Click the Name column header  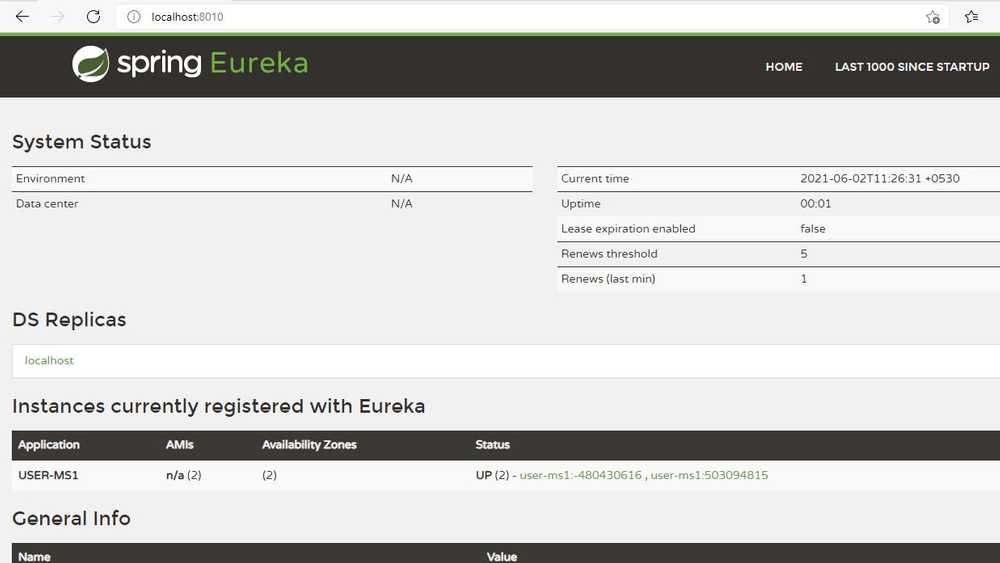coord(34,557)
